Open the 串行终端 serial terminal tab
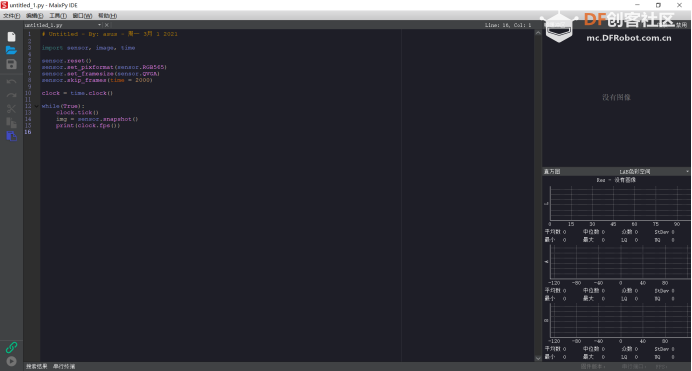The image size is (692, 371). coord(64,367)
